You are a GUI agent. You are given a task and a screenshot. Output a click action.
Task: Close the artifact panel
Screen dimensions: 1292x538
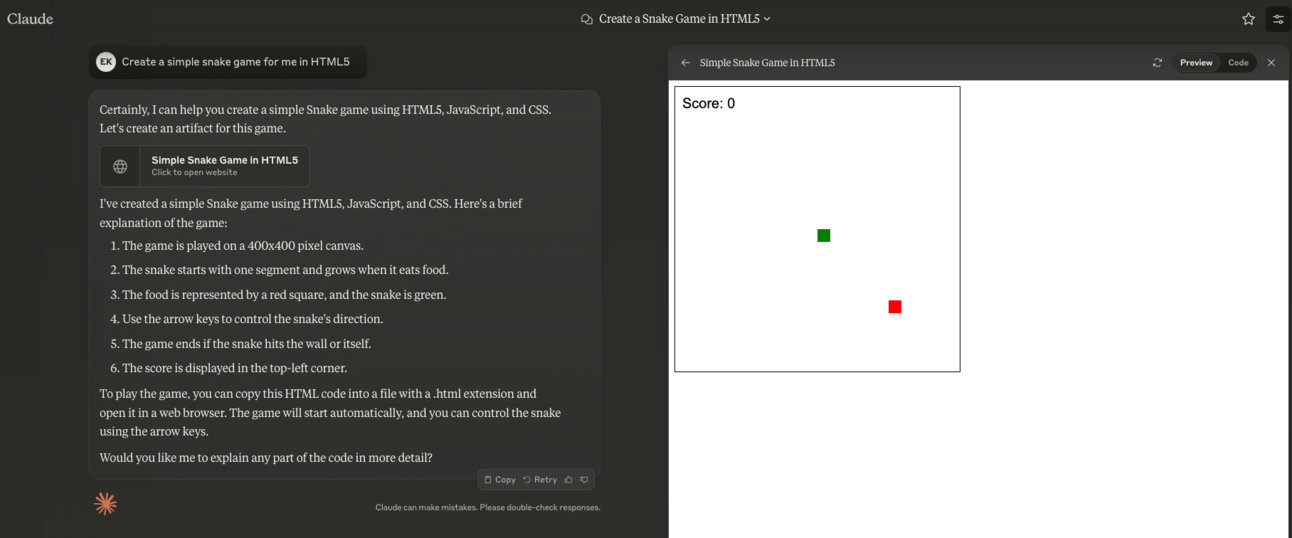tap(1271, 62)
